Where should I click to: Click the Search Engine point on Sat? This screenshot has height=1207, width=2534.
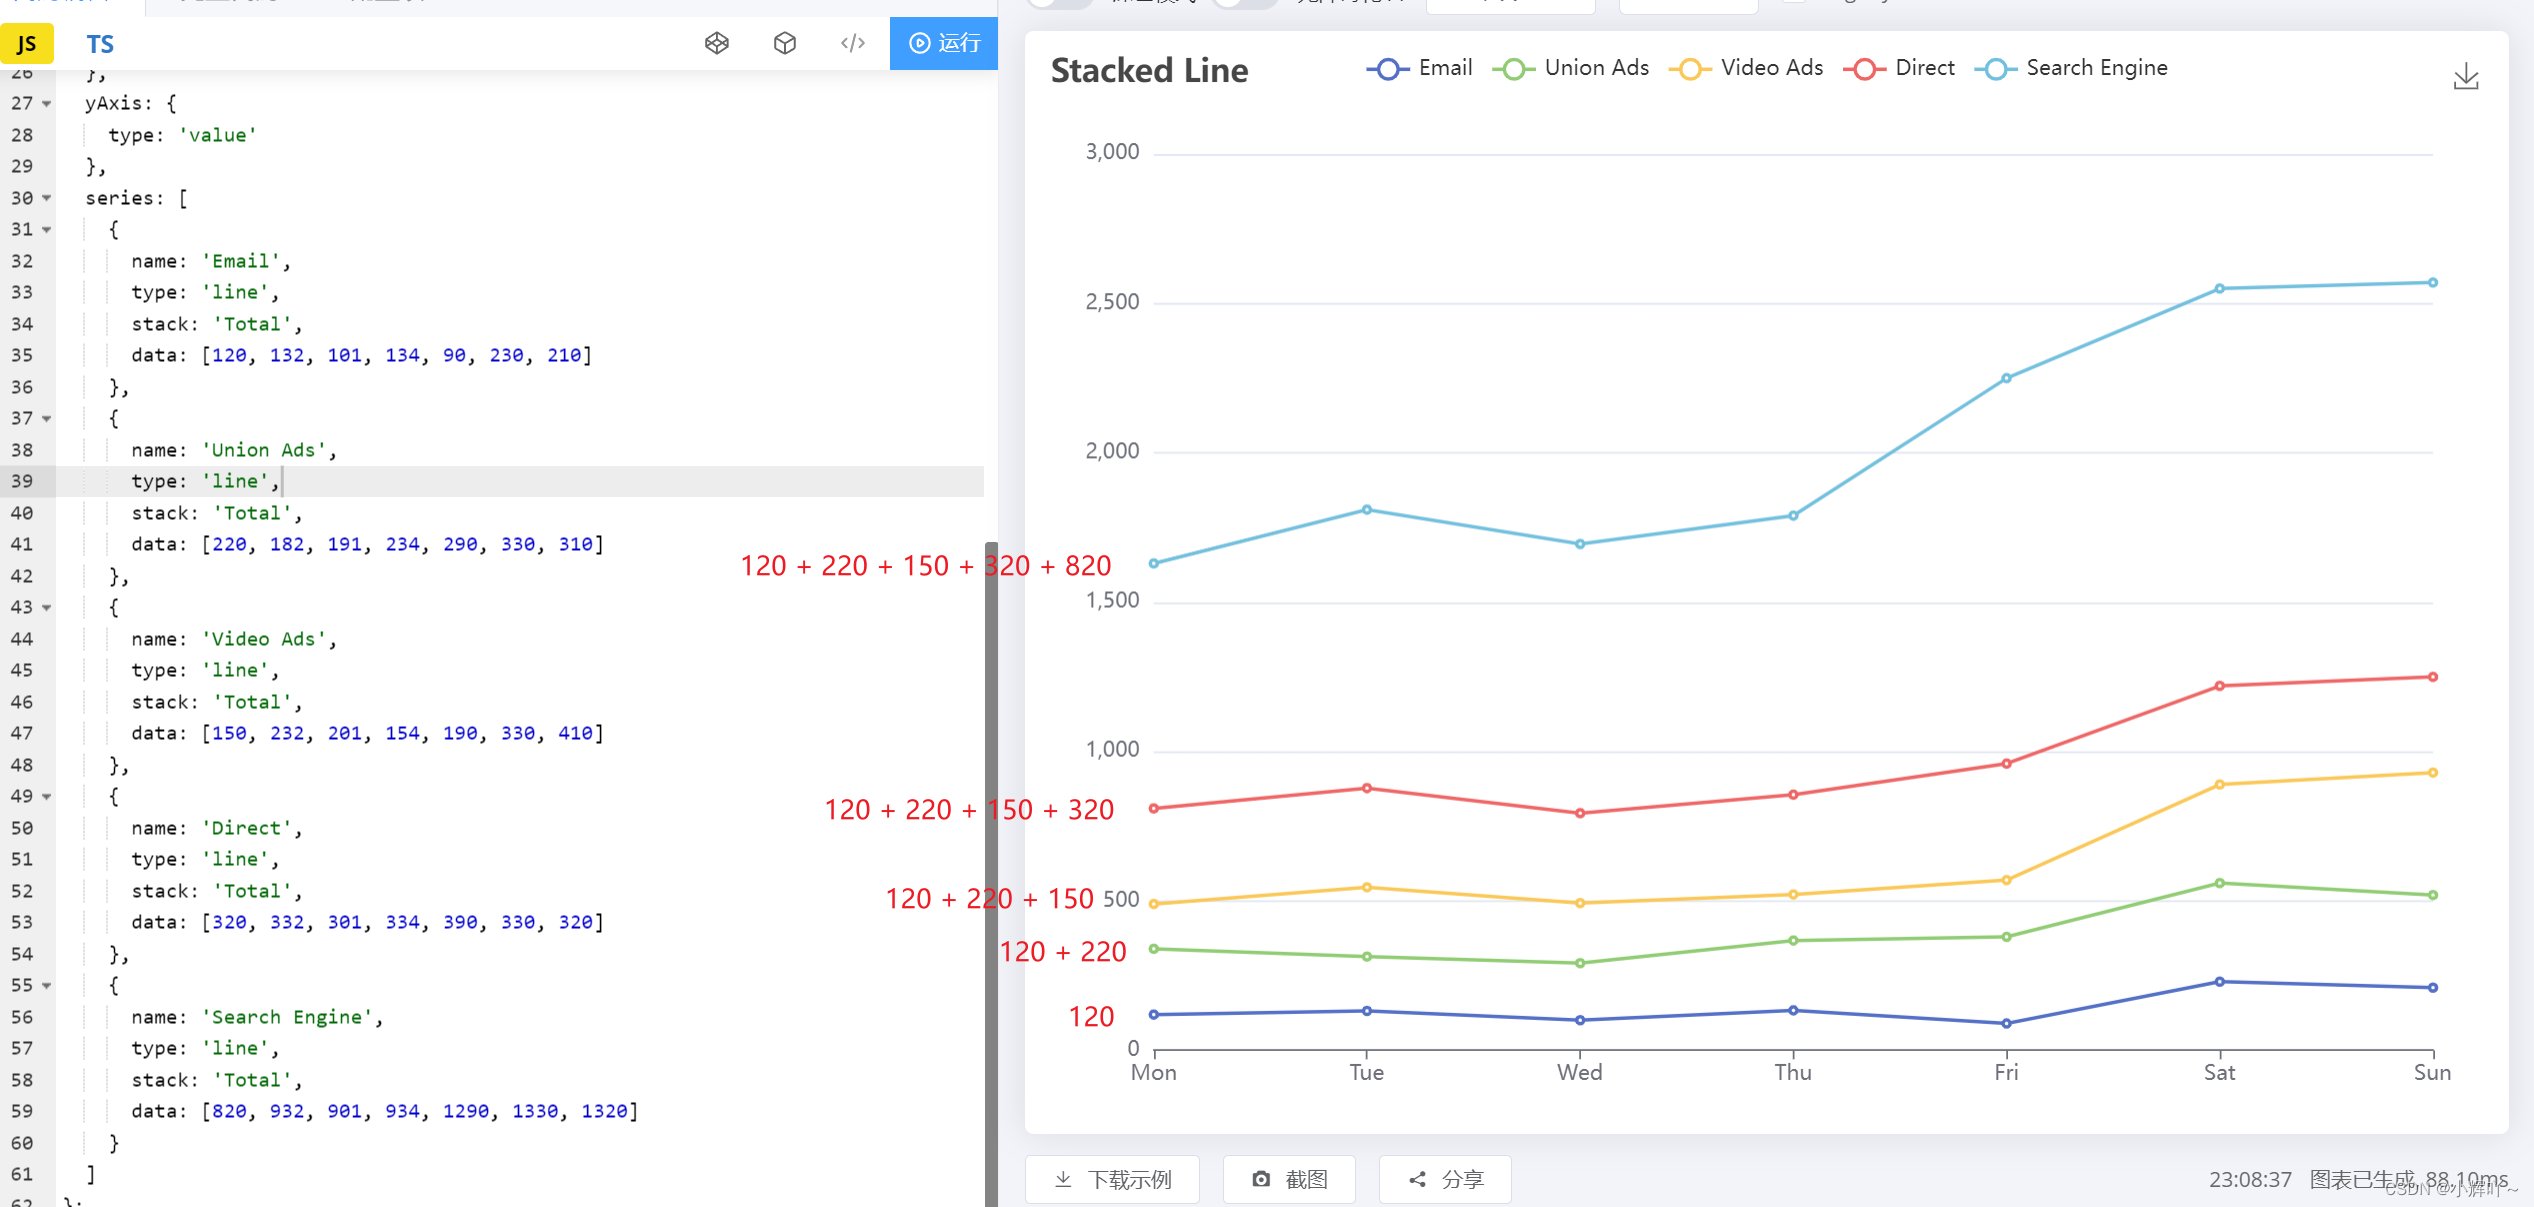(x=2219, y=288)
